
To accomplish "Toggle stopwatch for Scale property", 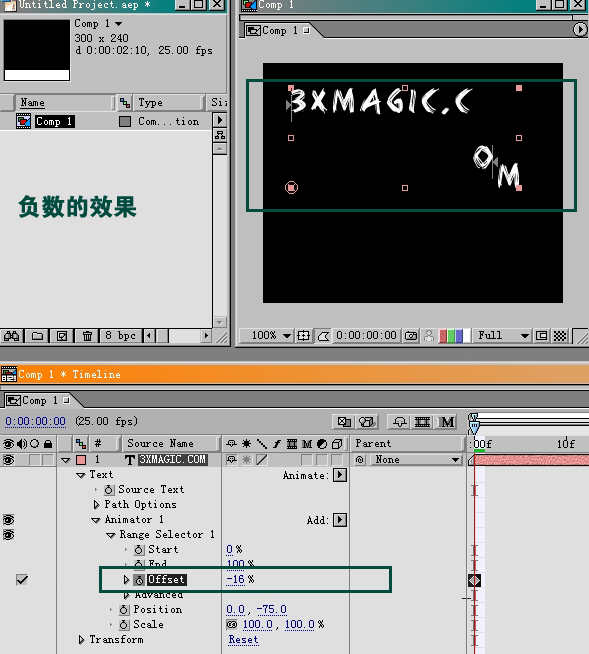I will point(124,625).
